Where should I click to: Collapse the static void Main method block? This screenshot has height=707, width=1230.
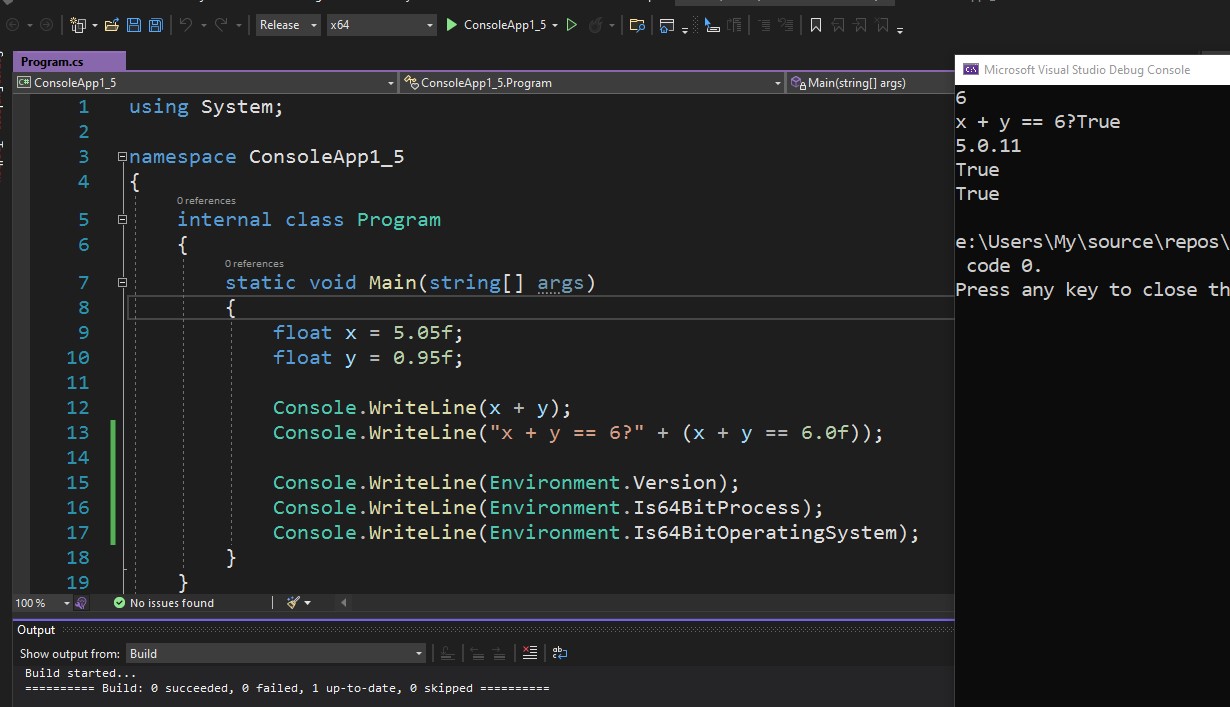point(122,283)
